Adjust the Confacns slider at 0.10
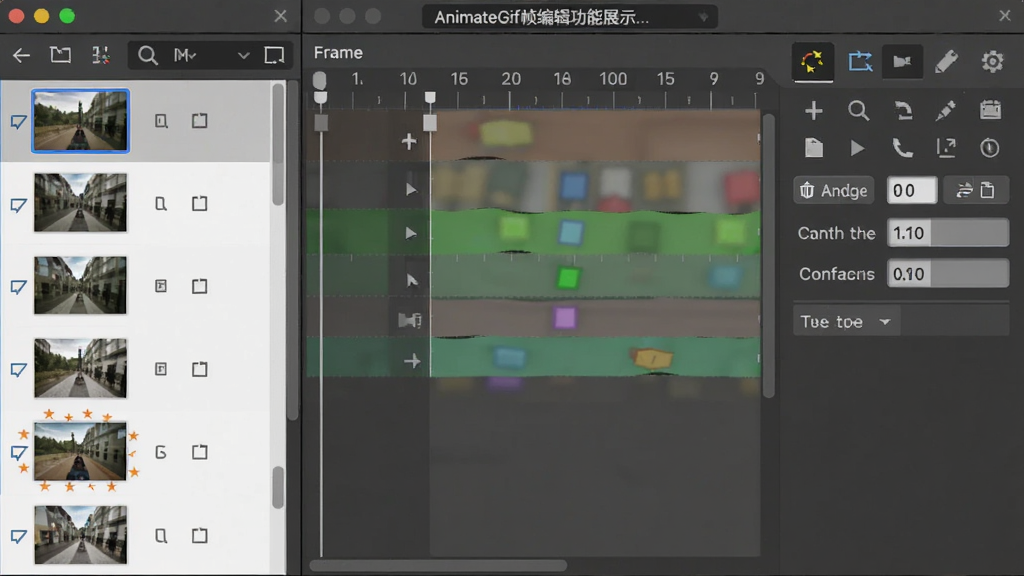The image size is (1024, 576). point(948,274)
